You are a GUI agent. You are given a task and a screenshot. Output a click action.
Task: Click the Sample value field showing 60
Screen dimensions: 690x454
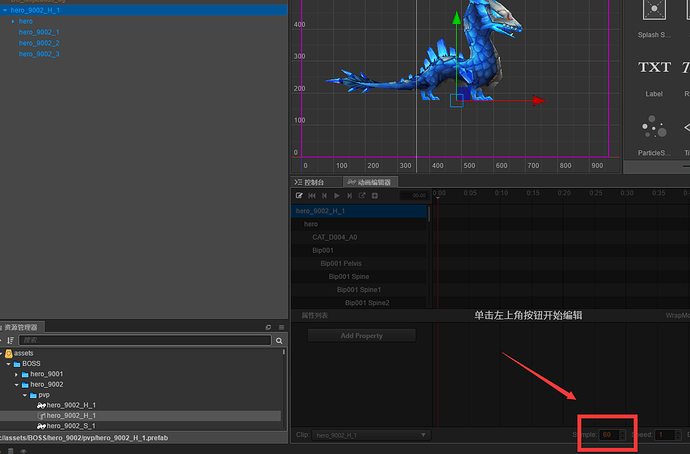[609, 435]
